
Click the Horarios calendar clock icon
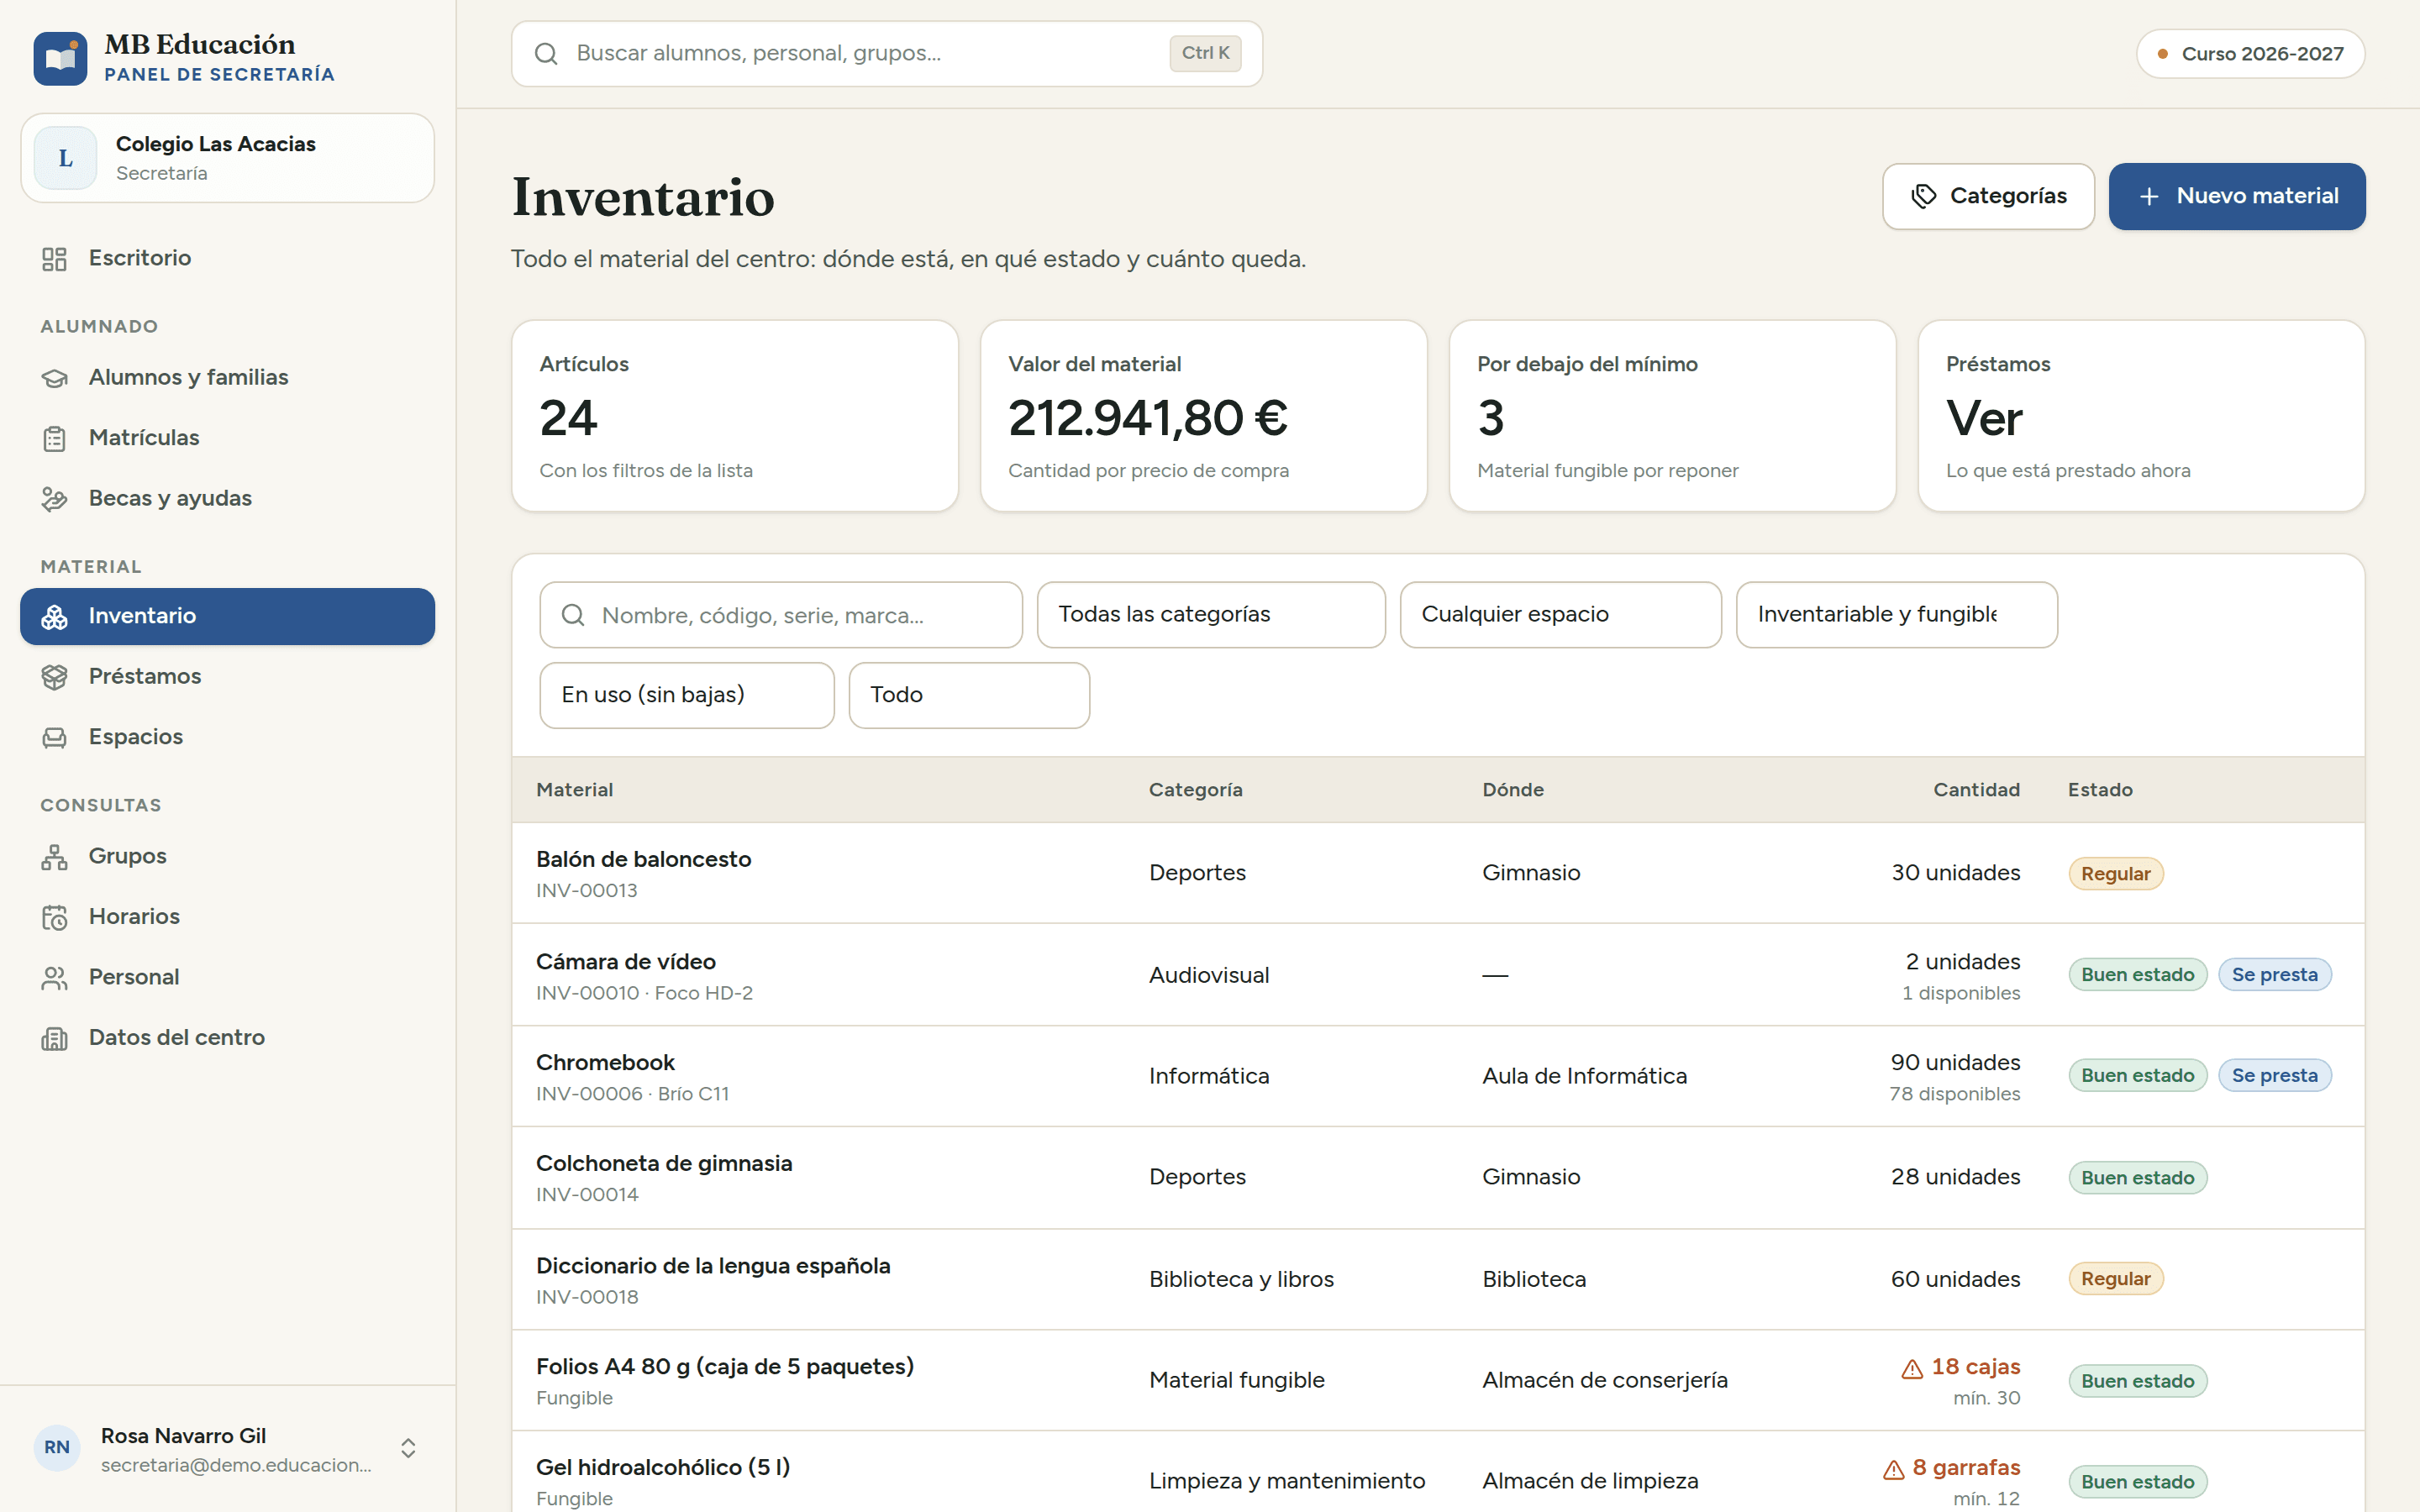point(54,917)
